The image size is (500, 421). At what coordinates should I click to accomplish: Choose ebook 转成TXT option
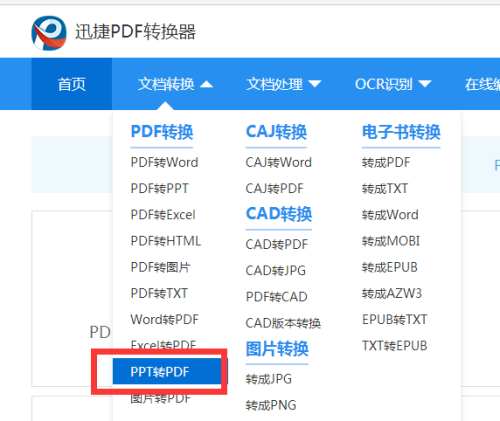(385, 188)
